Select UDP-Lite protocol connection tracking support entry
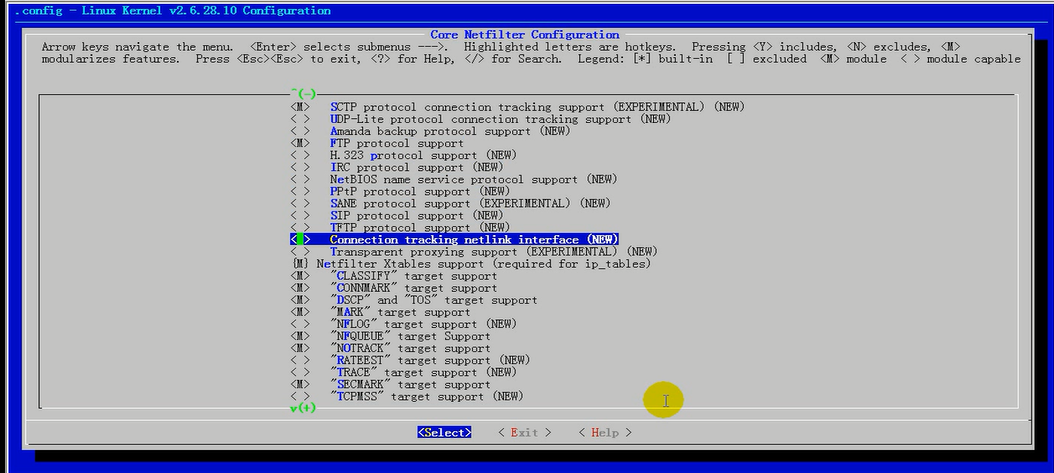Image resolution: width=1054 pixels, height=473 pixels. coord(500,119)
